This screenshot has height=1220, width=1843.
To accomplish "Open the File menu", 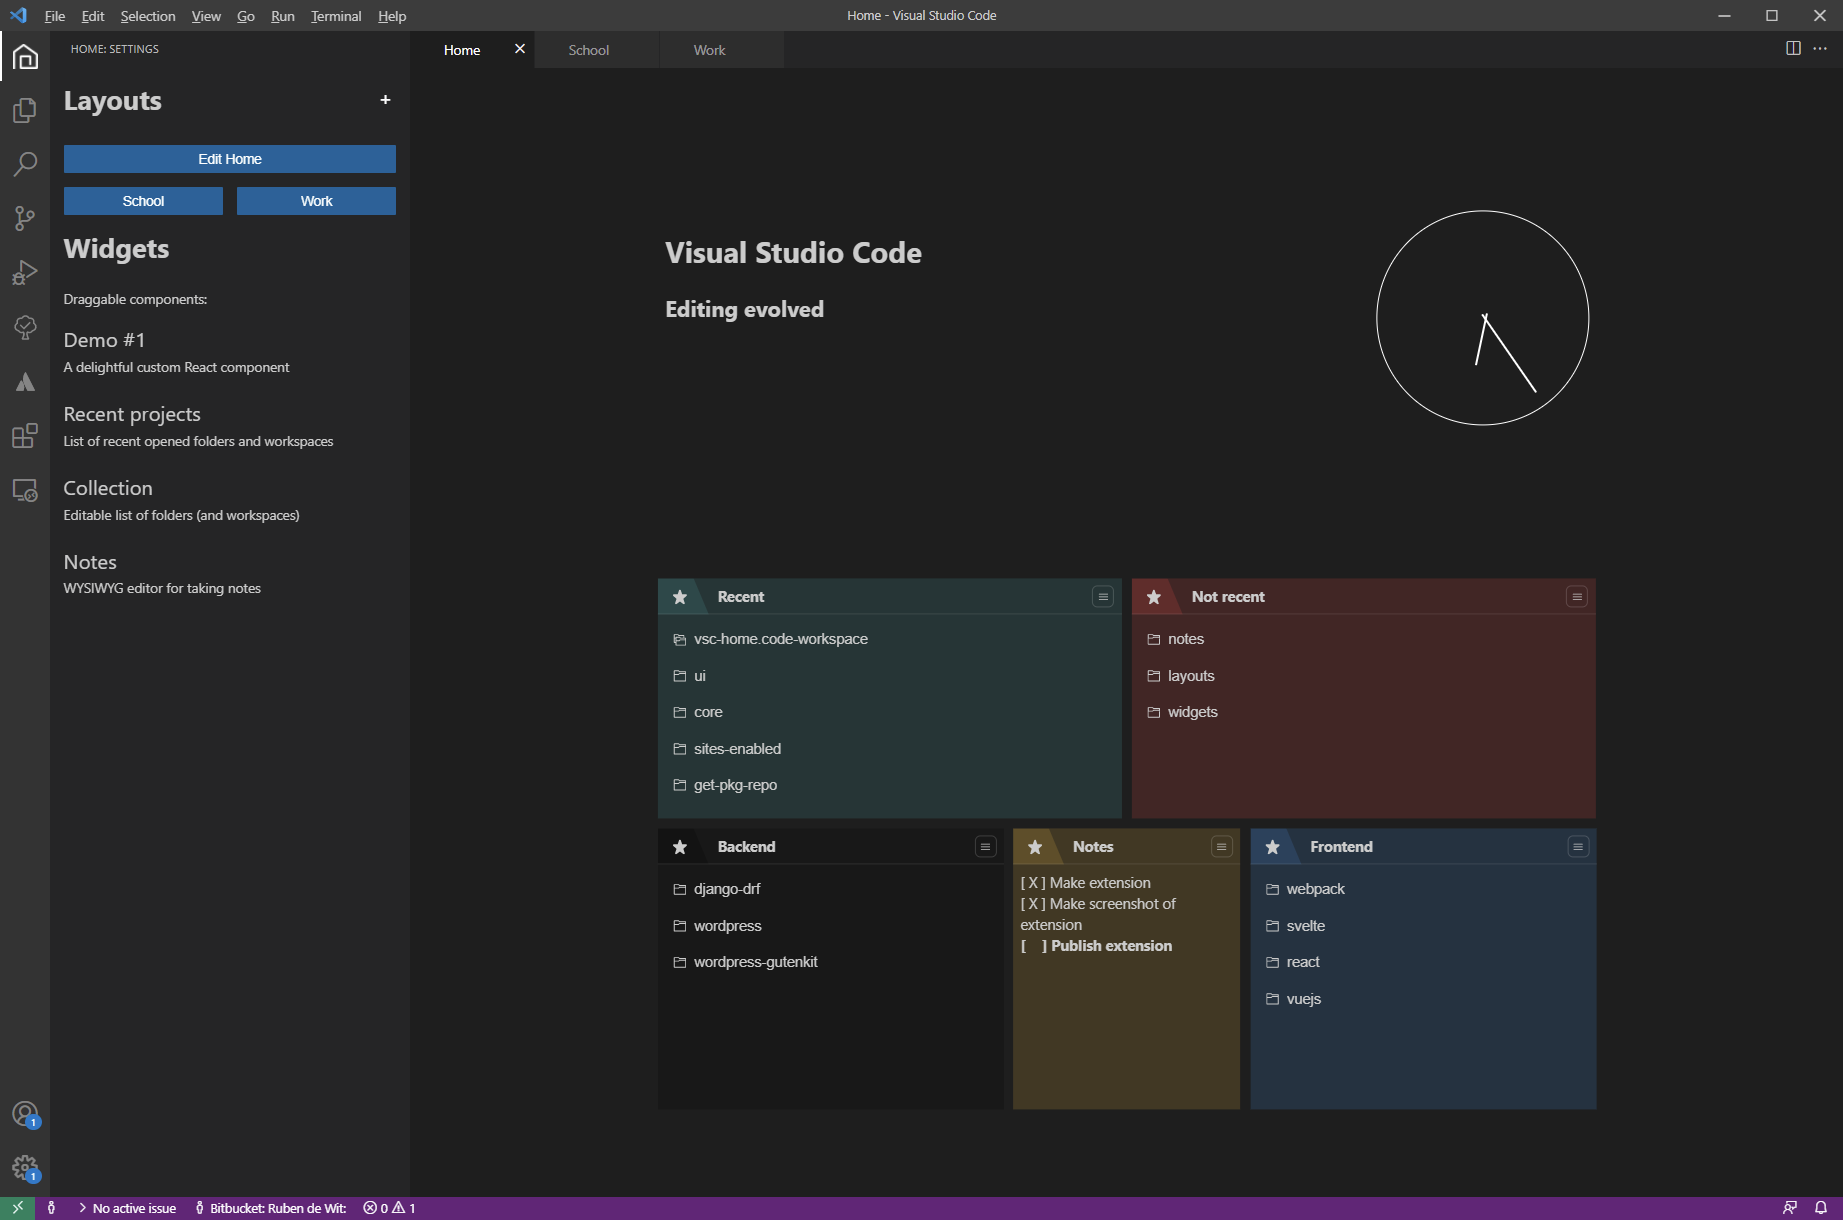I will pos(55,16).
